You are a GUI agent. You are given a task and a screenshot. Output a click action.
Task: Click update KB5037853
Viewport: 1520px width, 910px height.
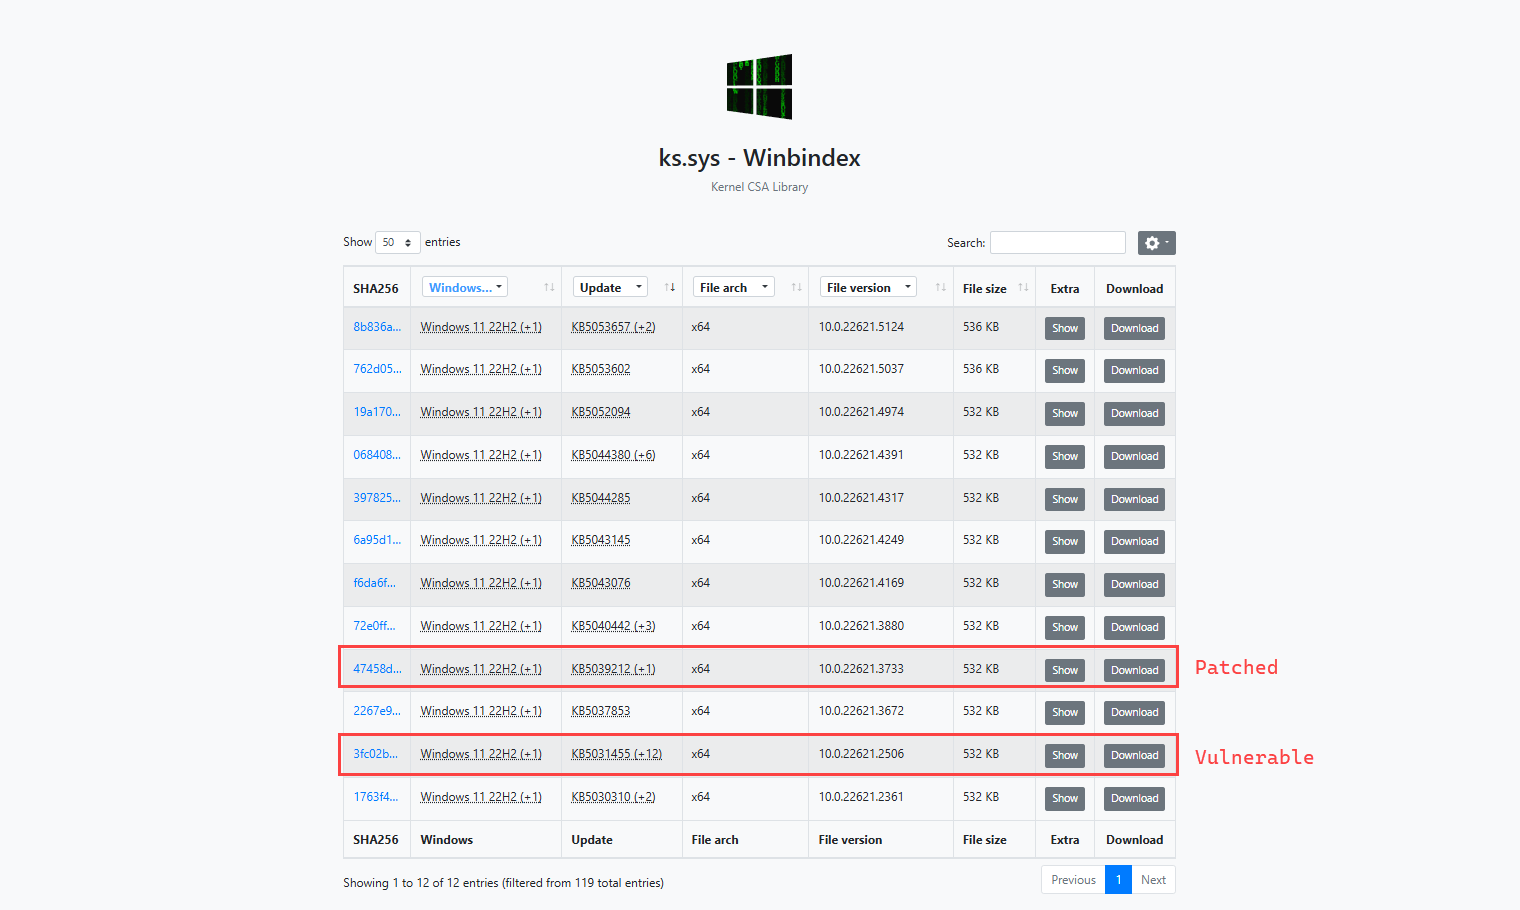point(601,711)
